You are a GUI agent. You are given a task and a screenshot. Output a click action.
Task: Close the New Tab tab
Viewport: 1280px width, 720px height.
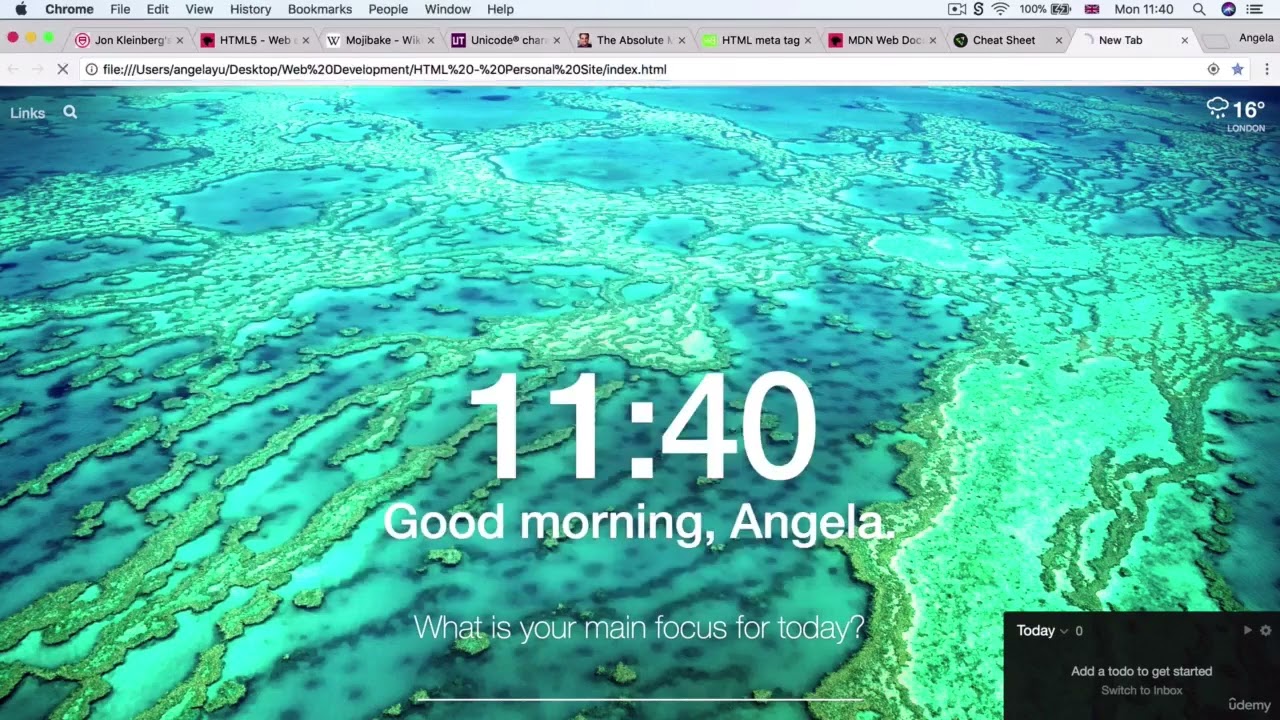[x=1185, y=41]
